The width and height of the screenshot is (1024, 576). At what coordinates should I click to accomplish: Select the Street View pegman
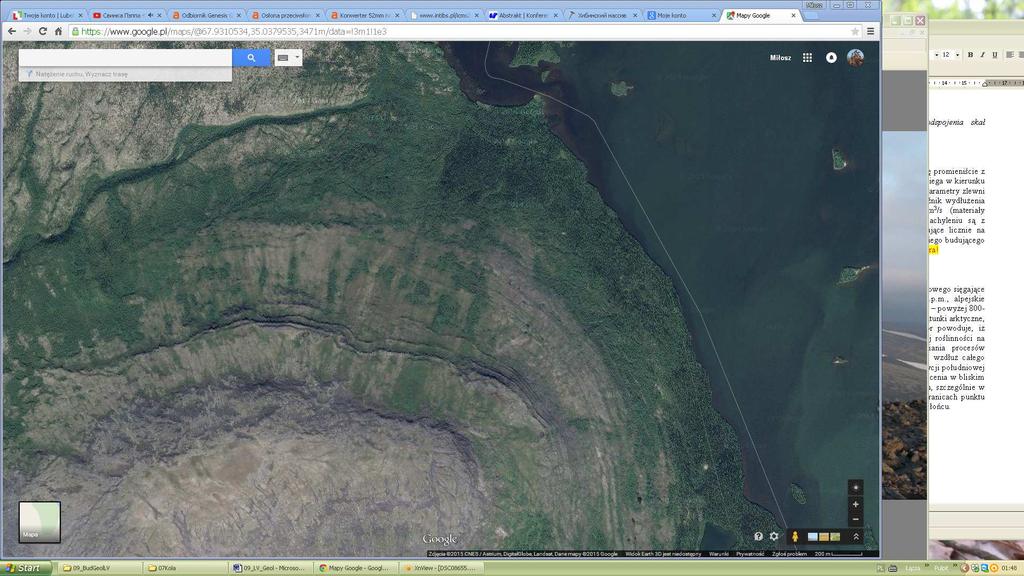pyautogui.click(x=795, y=536)
